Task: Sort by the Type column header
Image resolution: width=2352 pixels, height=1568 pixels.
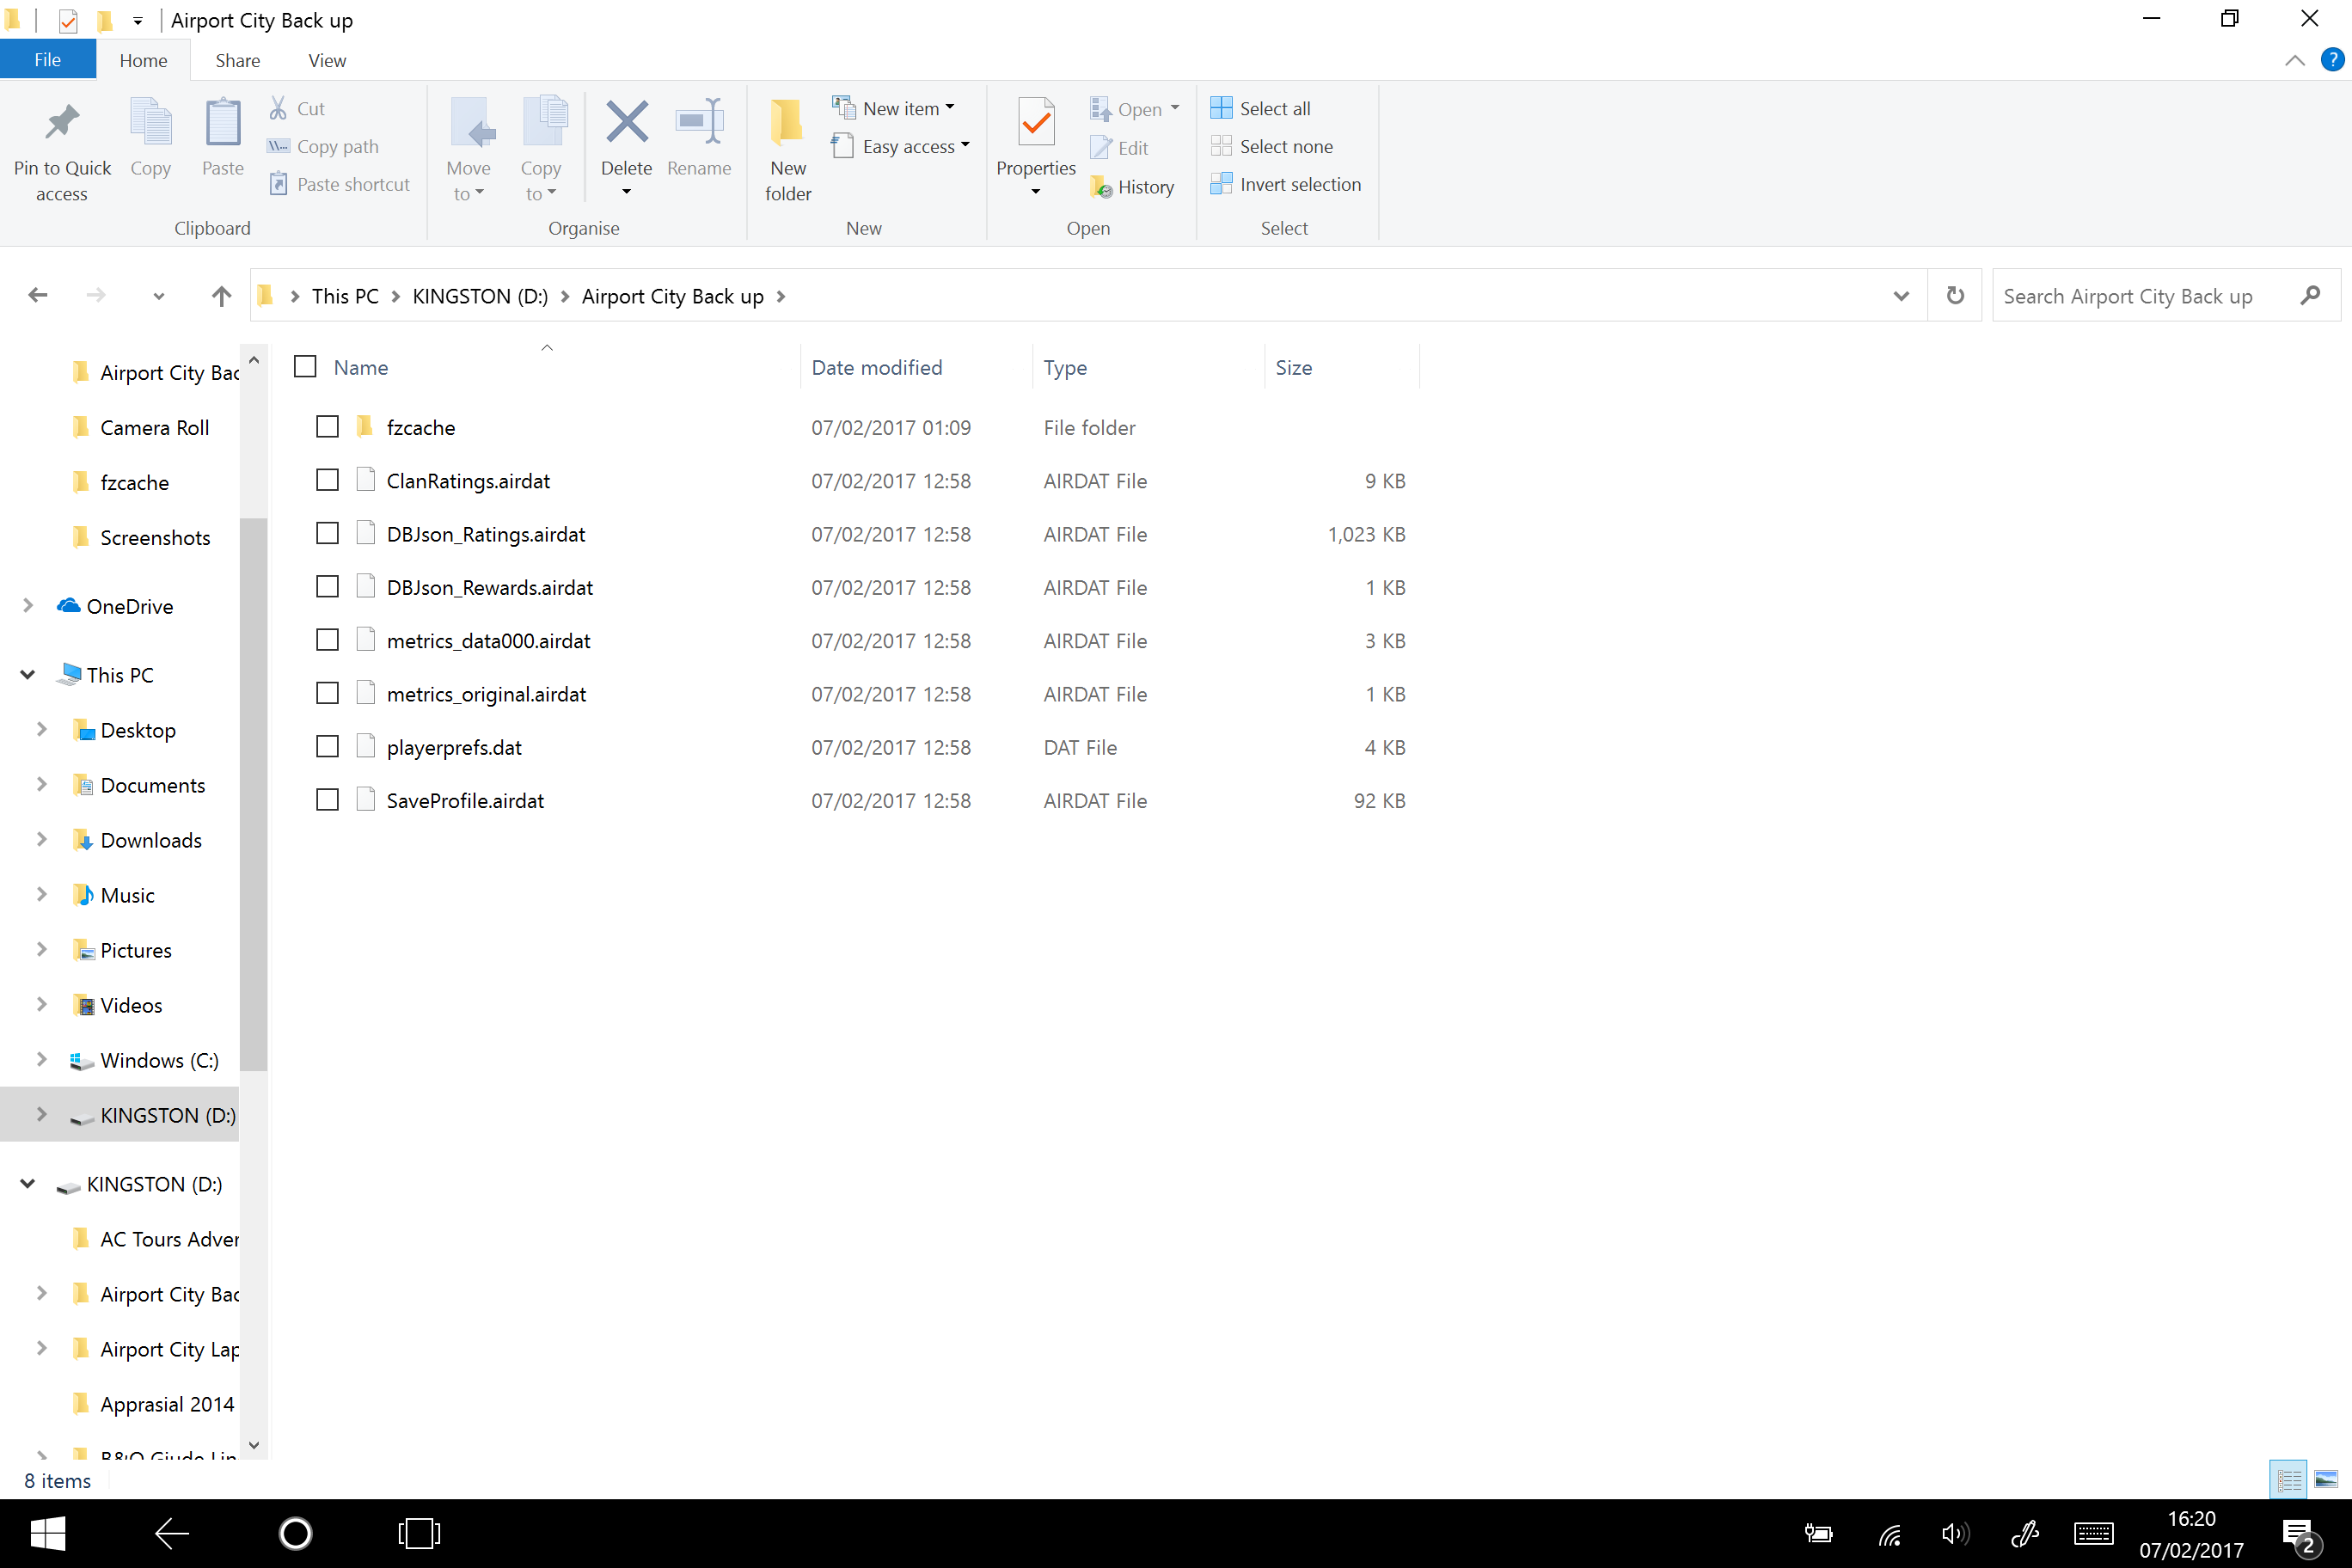Action: [1148, 367]
